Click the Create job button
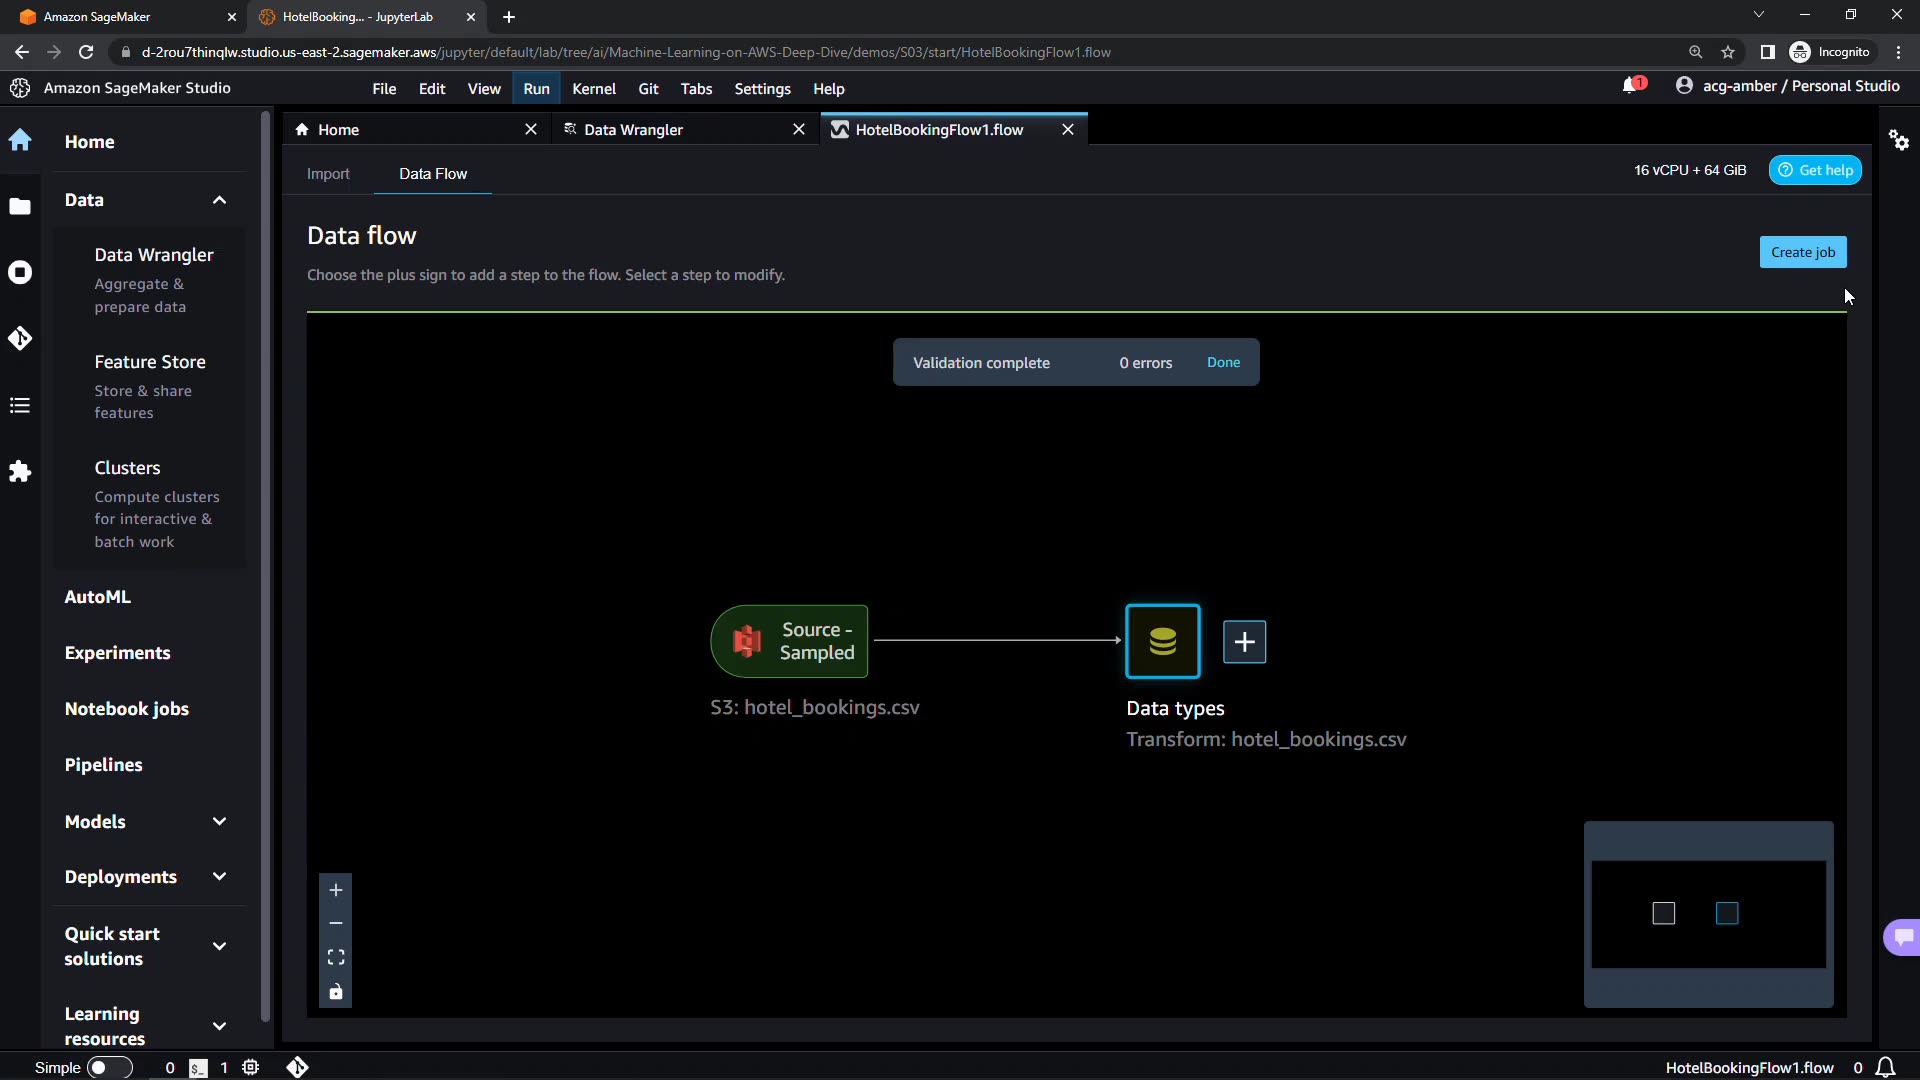The height and width of the screenshot is (1080, 1920). pos(1802,253)
